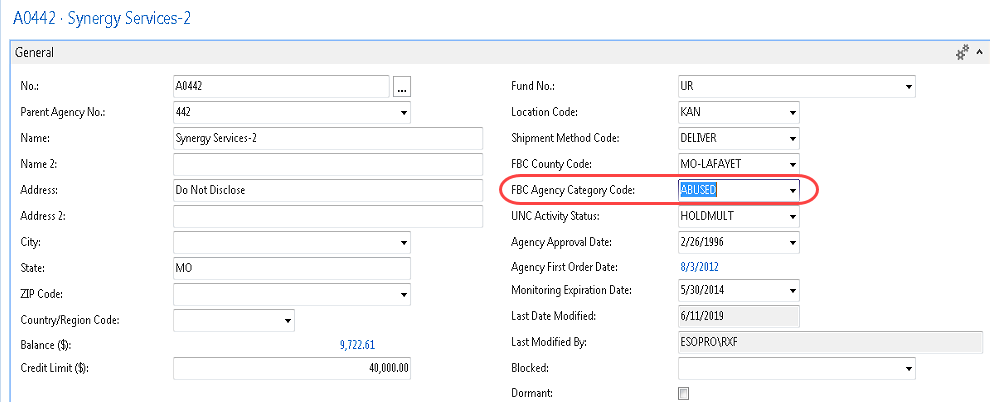
Task: Open the Agency Approval Date picker
Action: [x=792, y=242]
